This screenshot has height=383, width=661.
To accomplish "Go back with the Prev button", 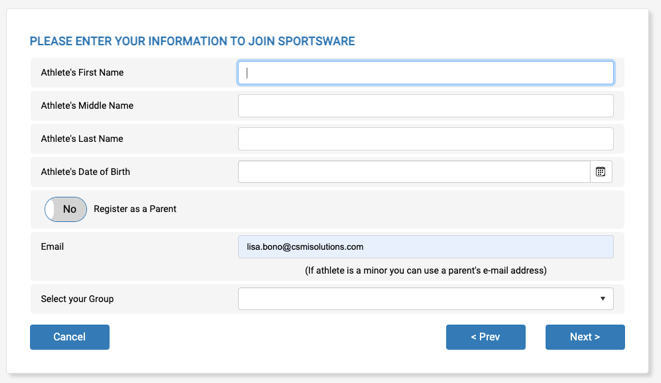I will [486, 337].
